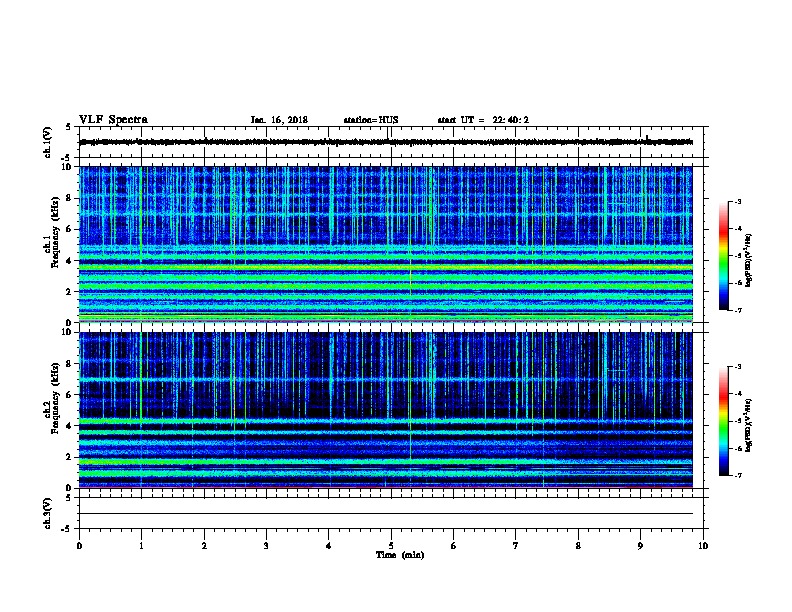Click the ch.1 voltage waveform trace

(386, 142)
